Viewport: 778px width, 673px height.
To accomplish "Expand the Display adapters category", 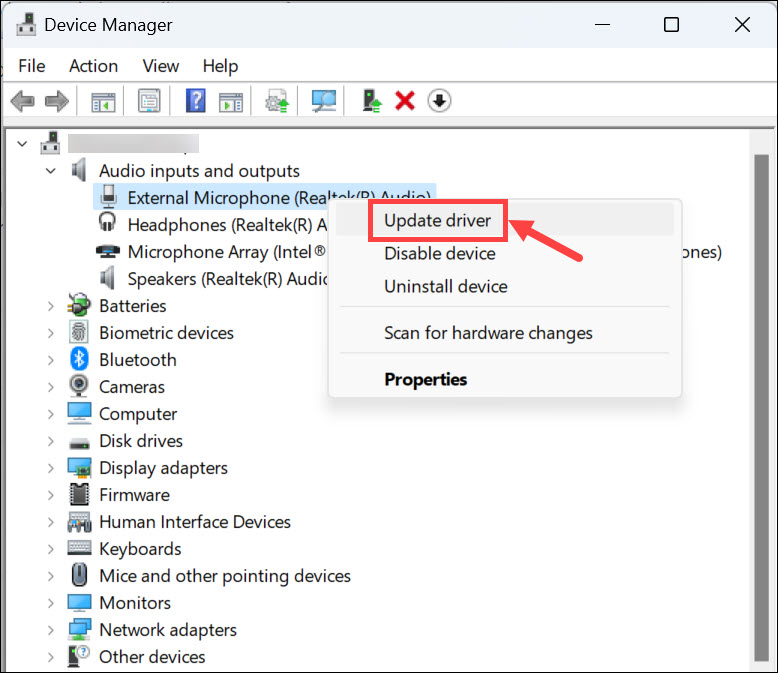I will pyautogui.click(x=50, y=468).
